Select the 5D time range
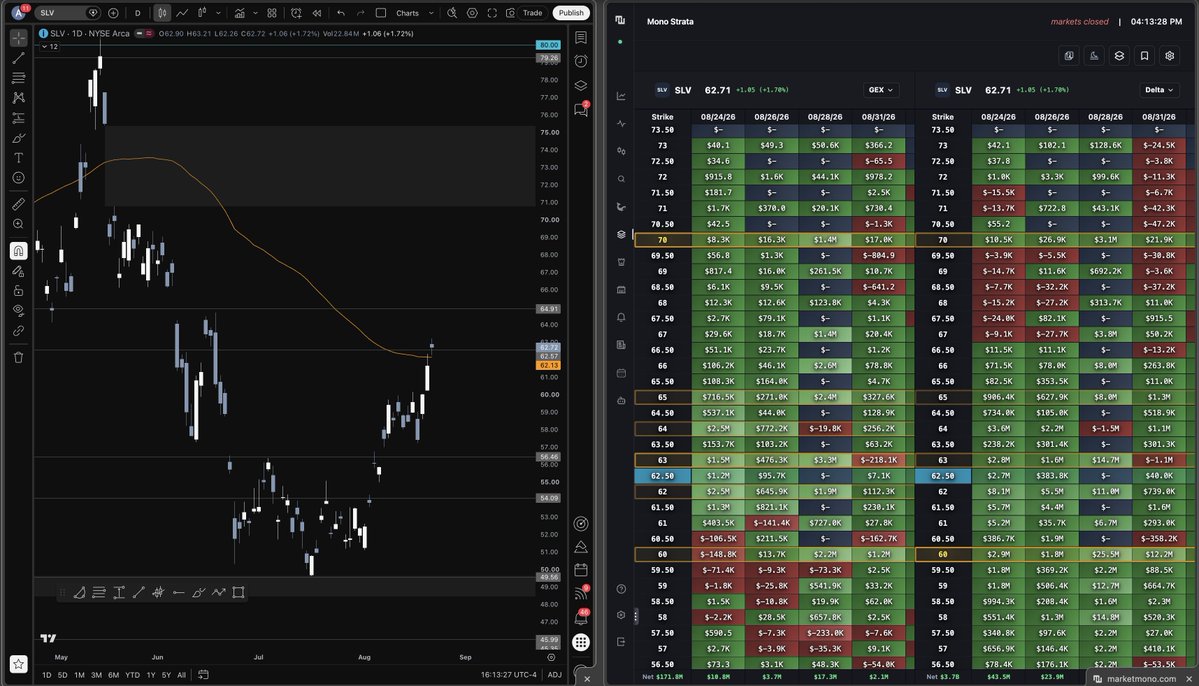 click(x=63, y=675)
